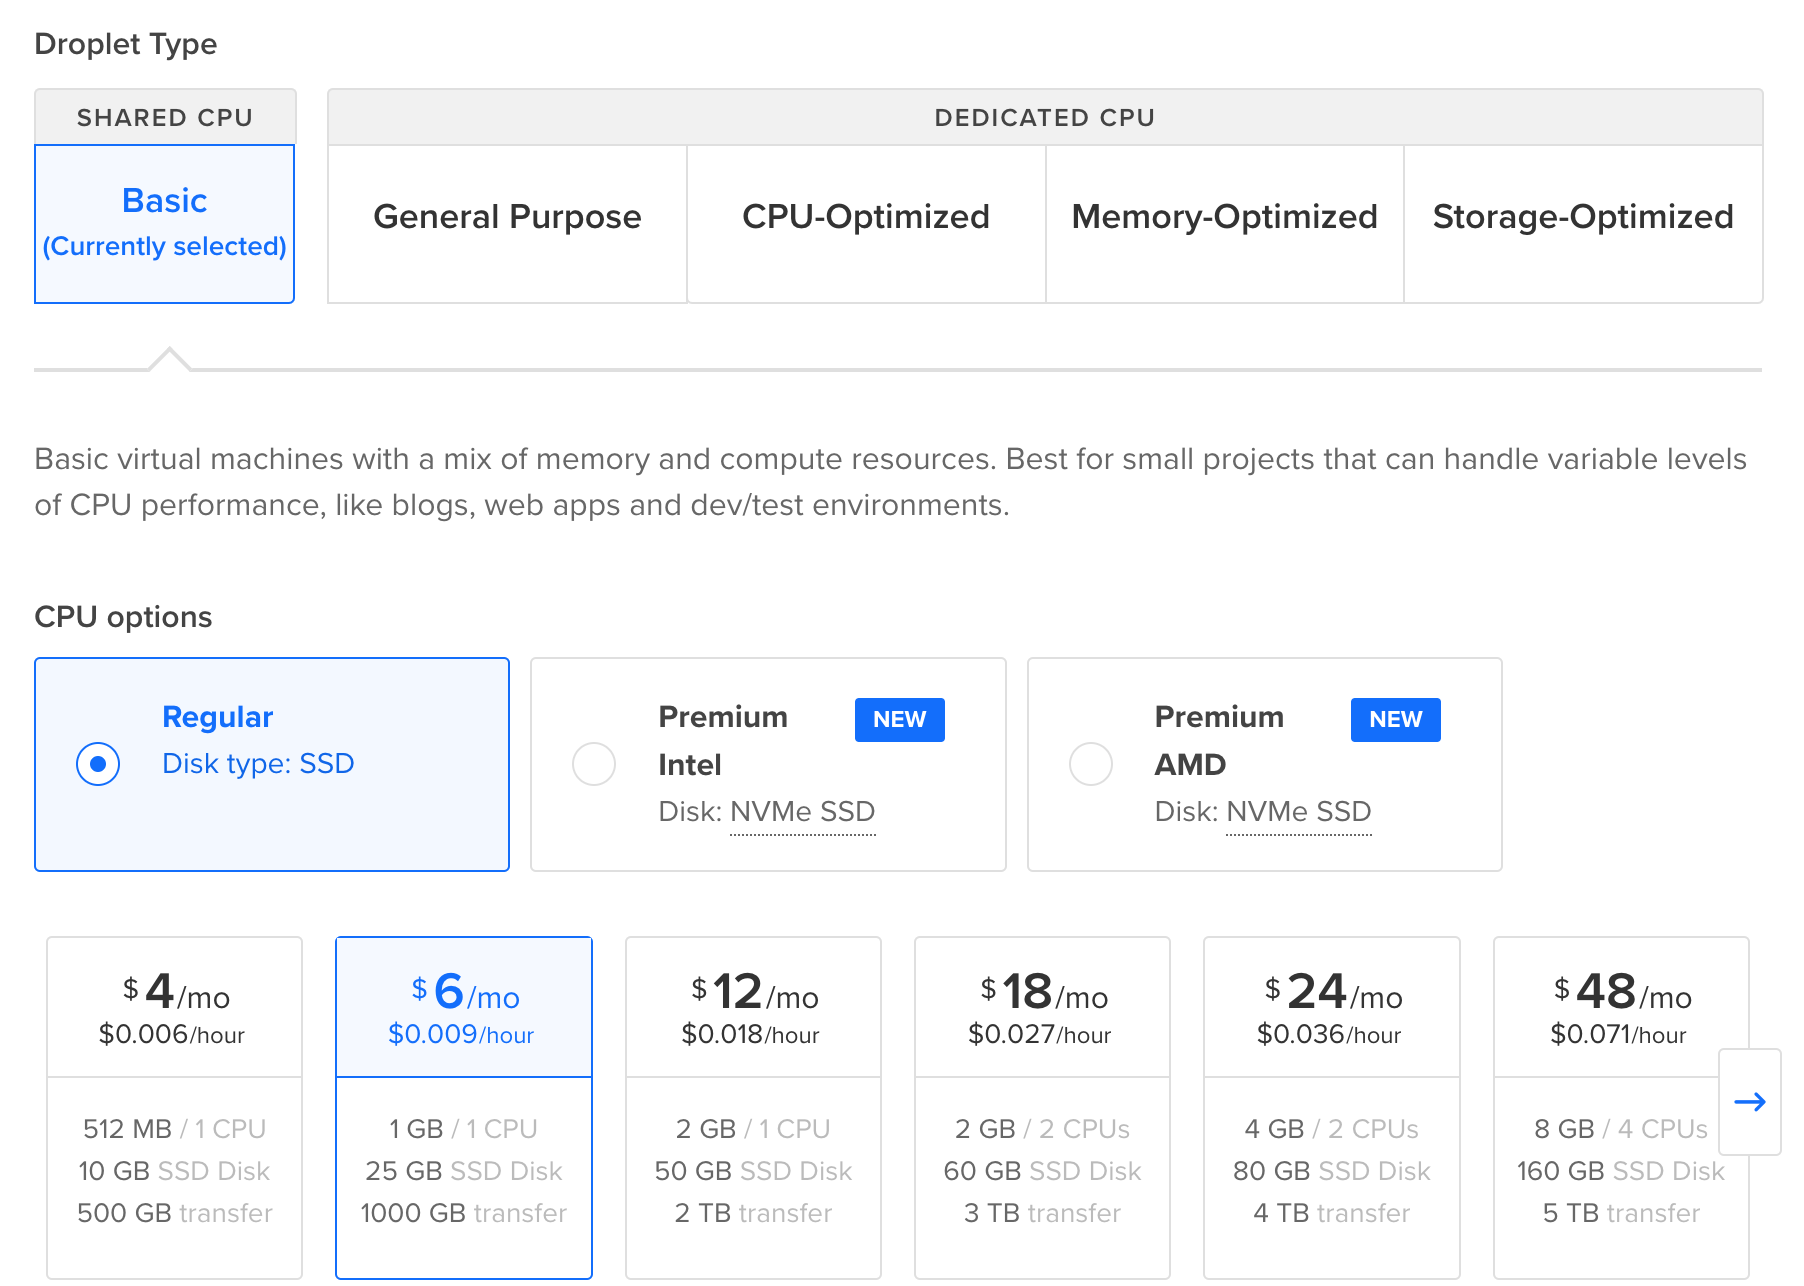The height and width of the screenshot is (1286, 1804).
Task: Switch to the General Purpose droplet type
Action: tap(507, 217)
